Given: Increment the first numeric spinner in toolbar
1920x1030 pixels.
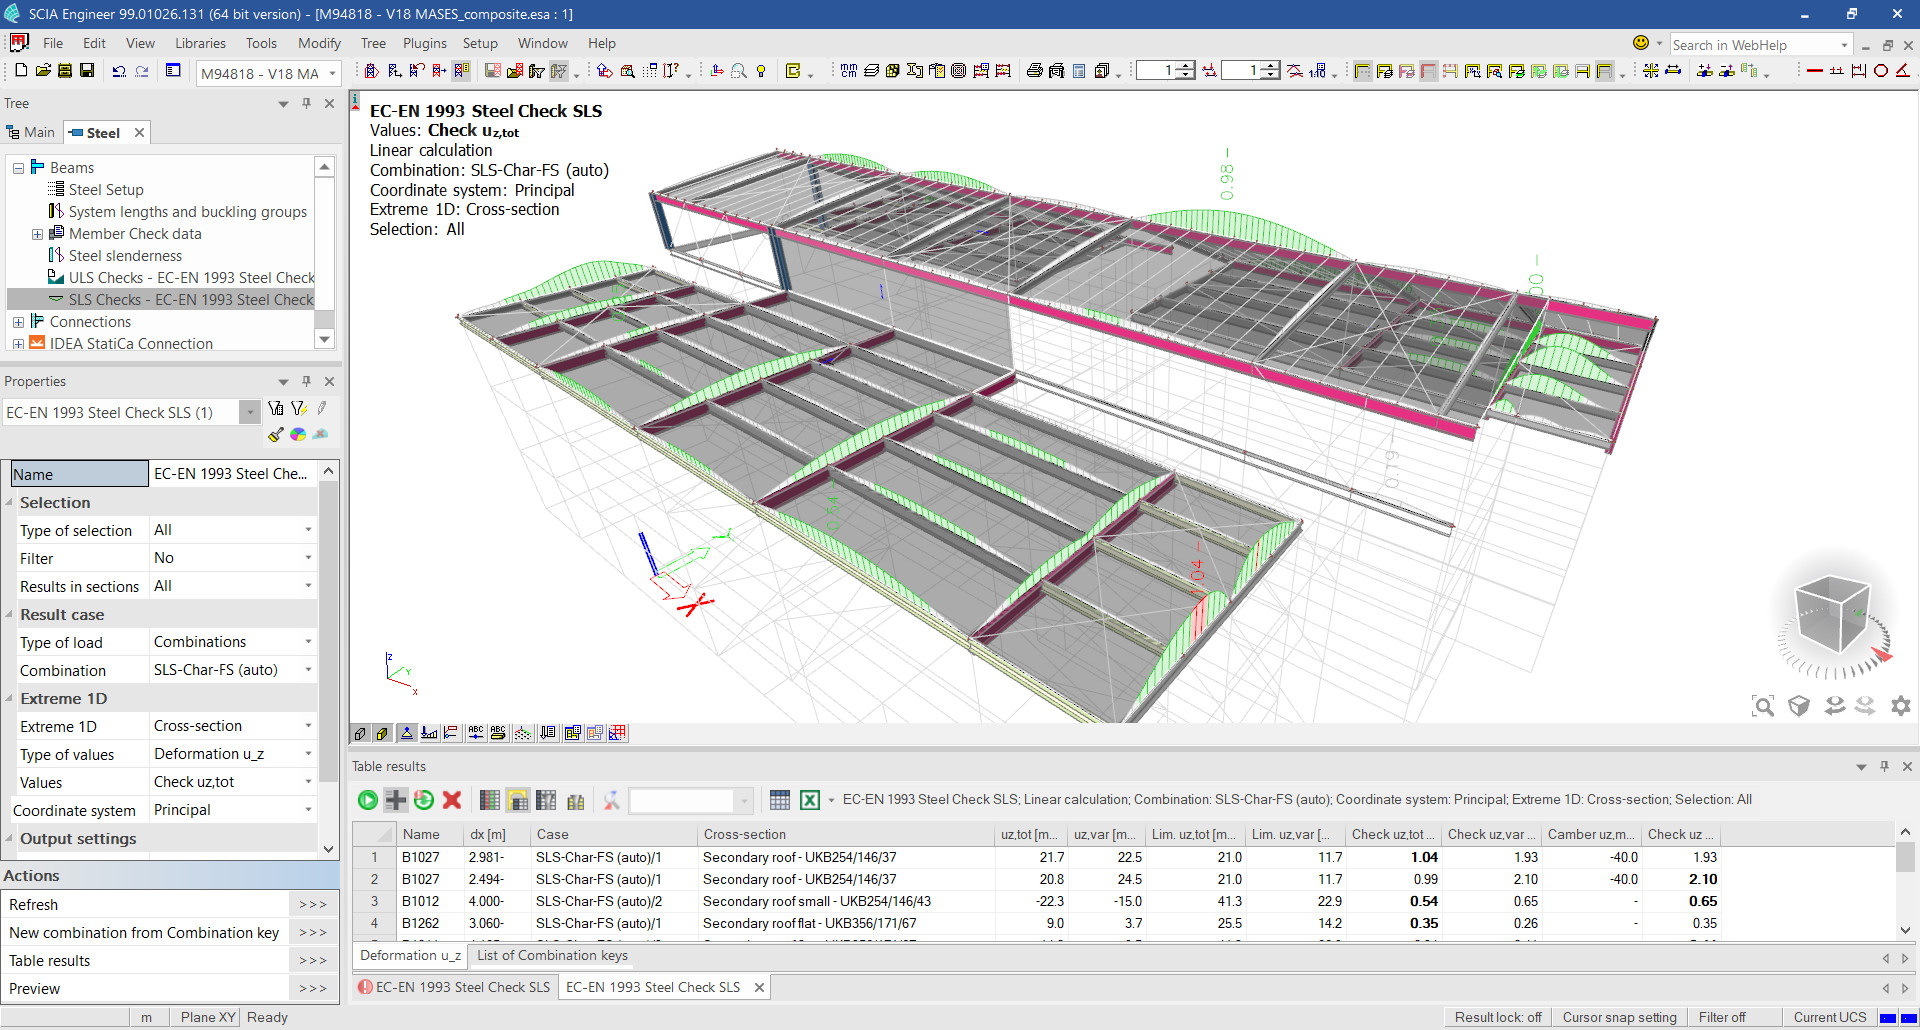Looking at the screenshot, I should [x=1185, y=66].
